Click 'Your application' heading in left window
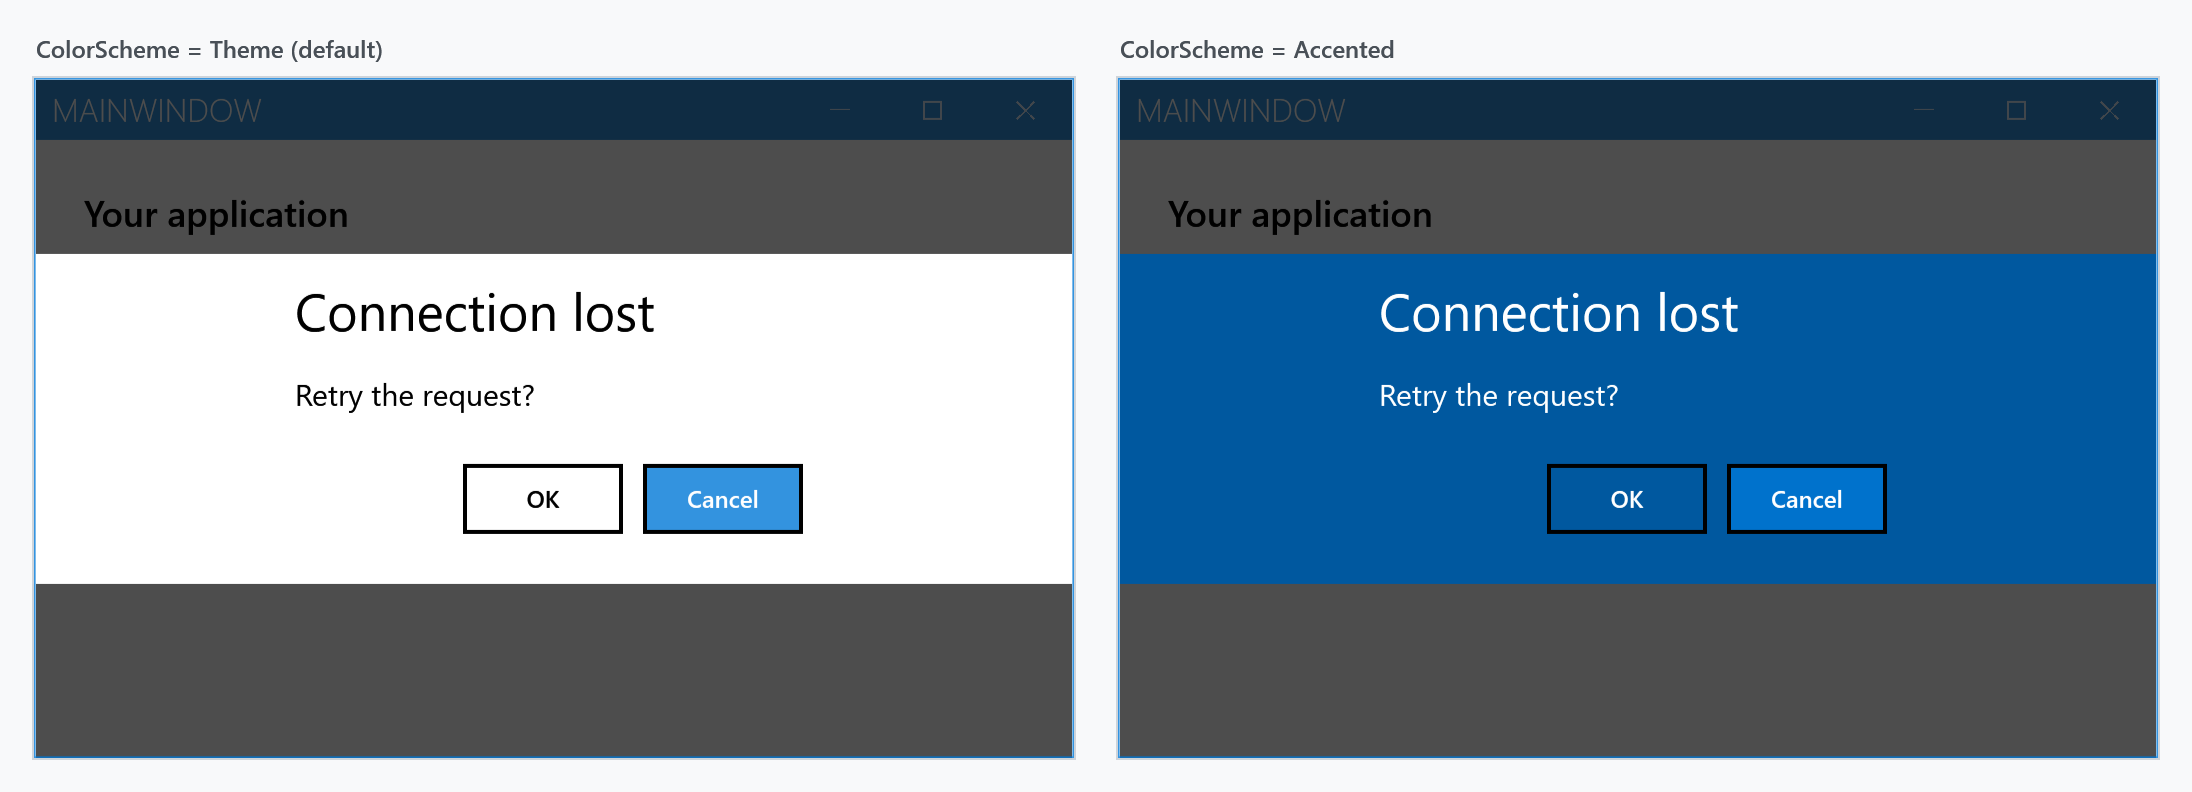 coord(216,215)
